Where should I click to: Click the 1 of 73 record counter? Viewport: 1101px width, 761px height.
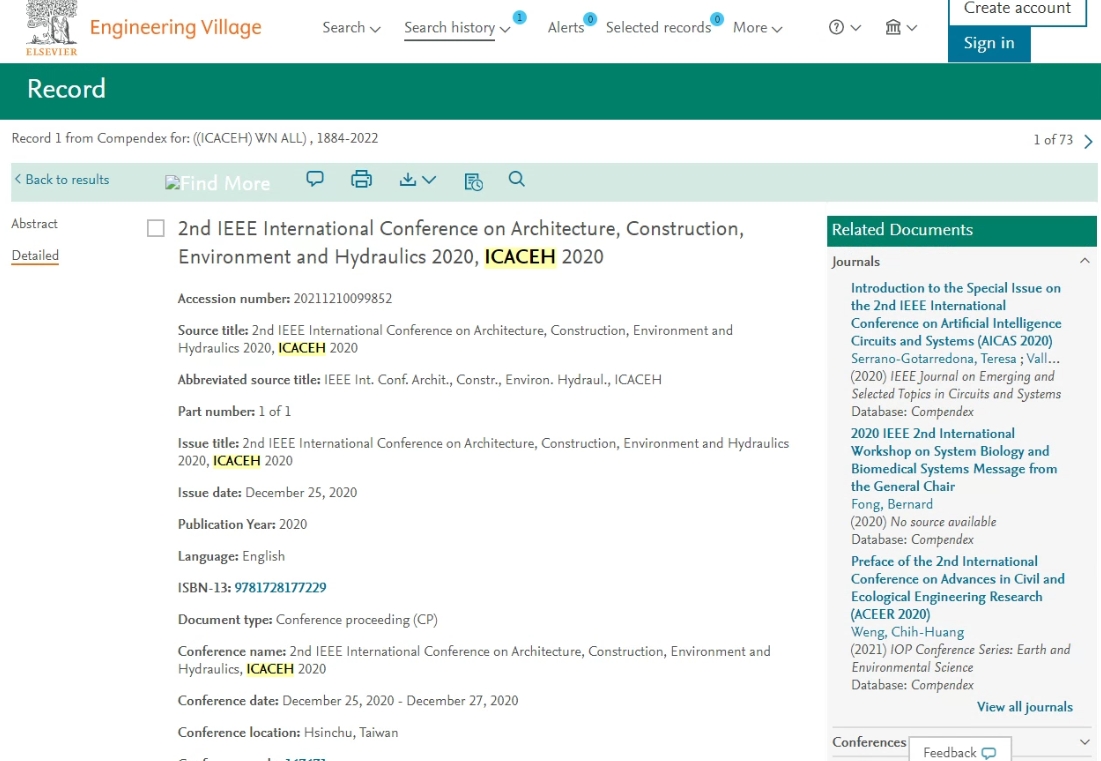pyautogui.click(x=1053, y=140)
